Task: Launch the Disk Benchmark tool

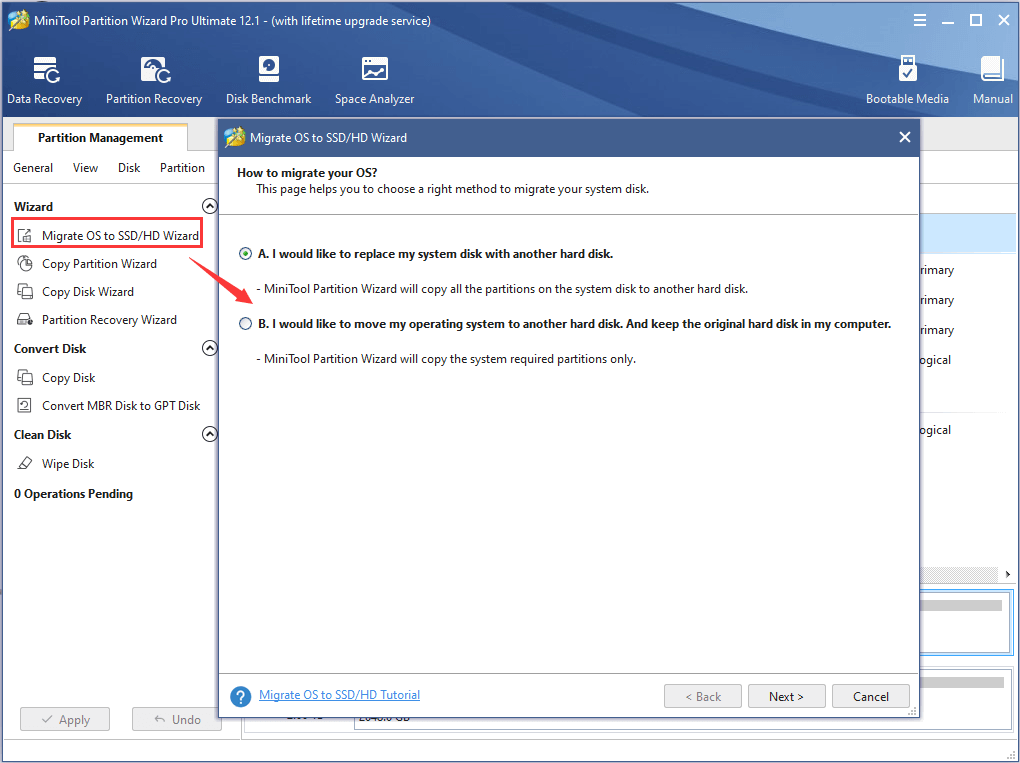Action: tap(269, 81)
